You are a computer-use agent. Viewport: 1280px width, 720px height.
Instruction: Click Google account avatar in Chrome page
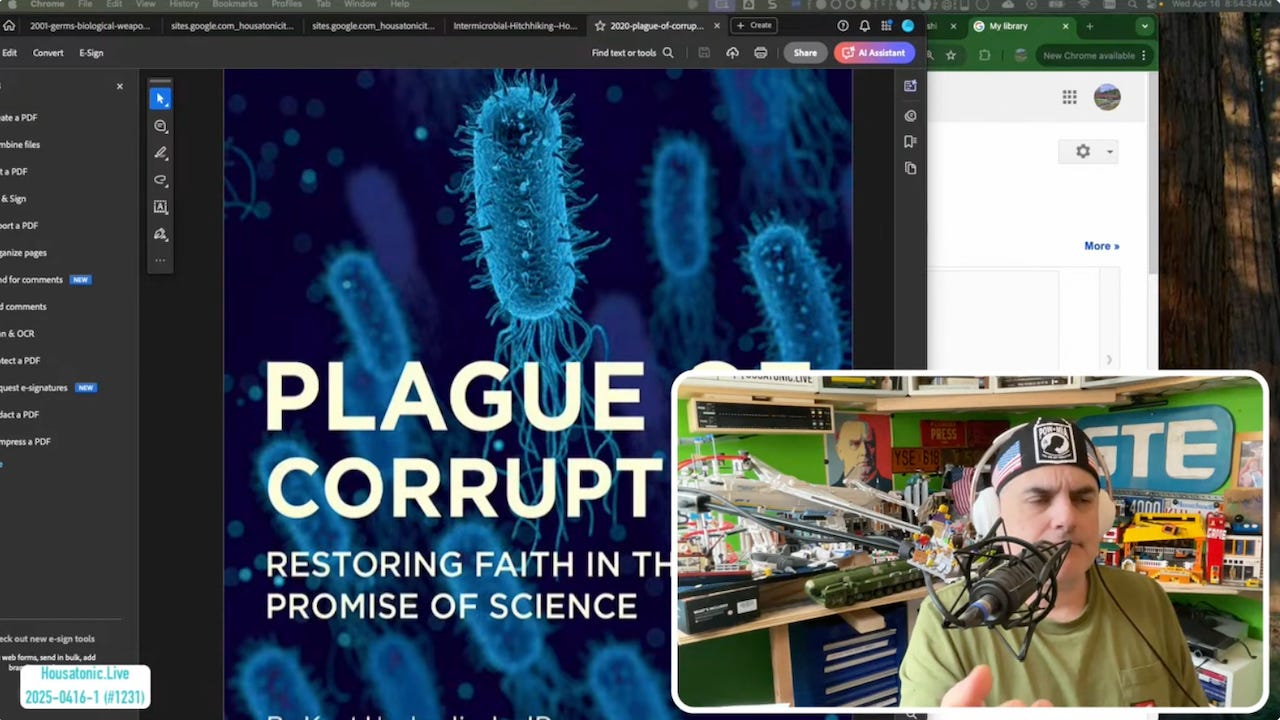point(1107,97)
